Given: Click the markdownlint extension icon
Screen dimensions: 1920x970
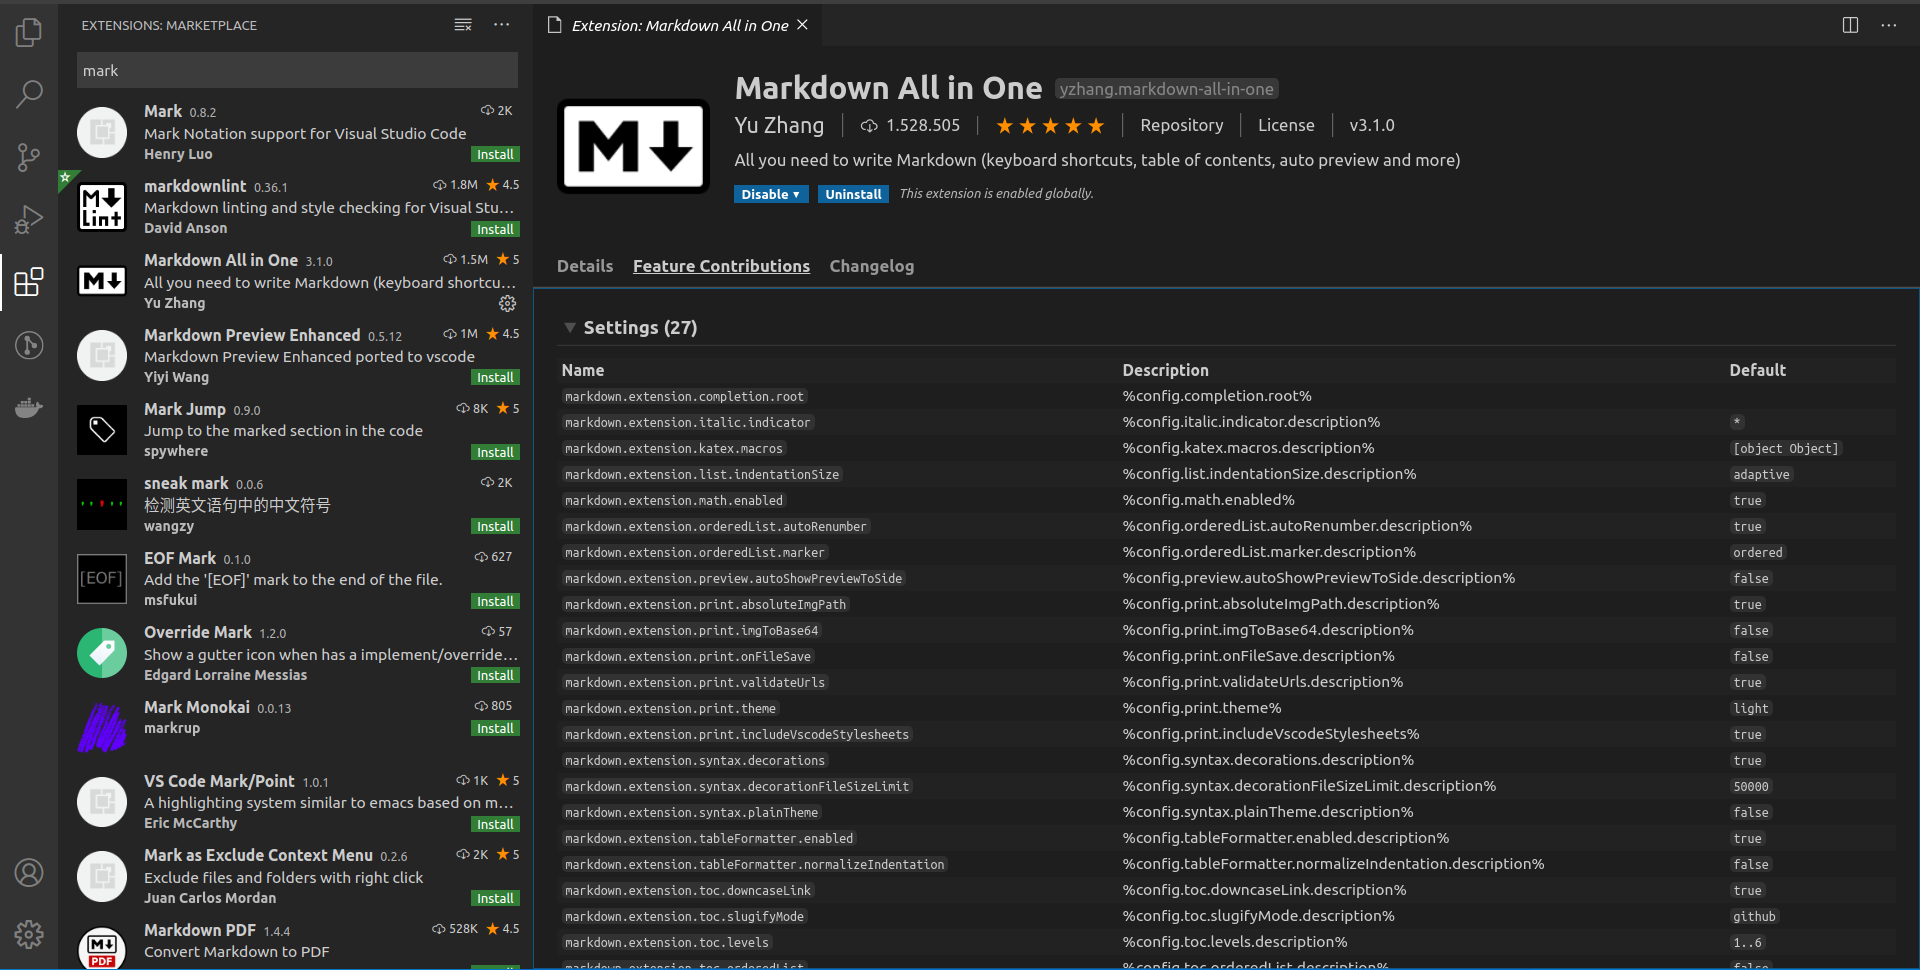Looking at the screenshot, I should (102, 207).
